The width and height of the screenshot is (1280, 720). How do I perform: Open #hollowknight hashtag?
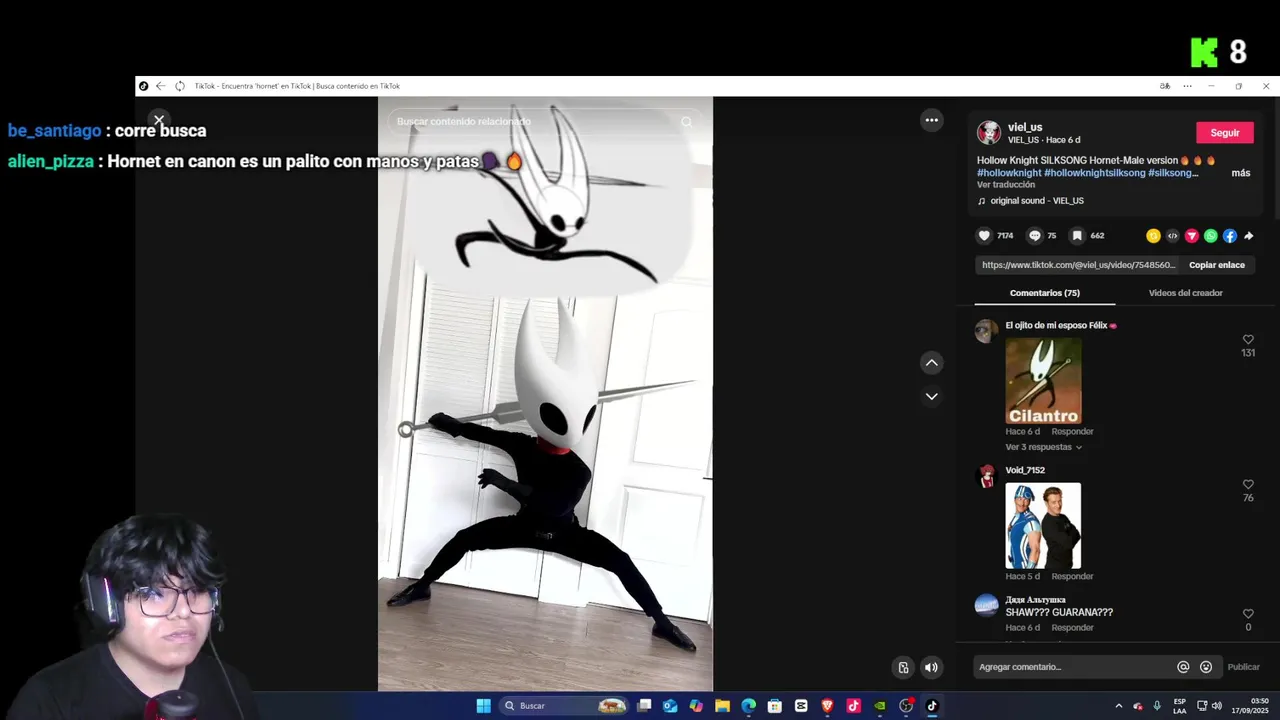click(x=1009, y=173)
